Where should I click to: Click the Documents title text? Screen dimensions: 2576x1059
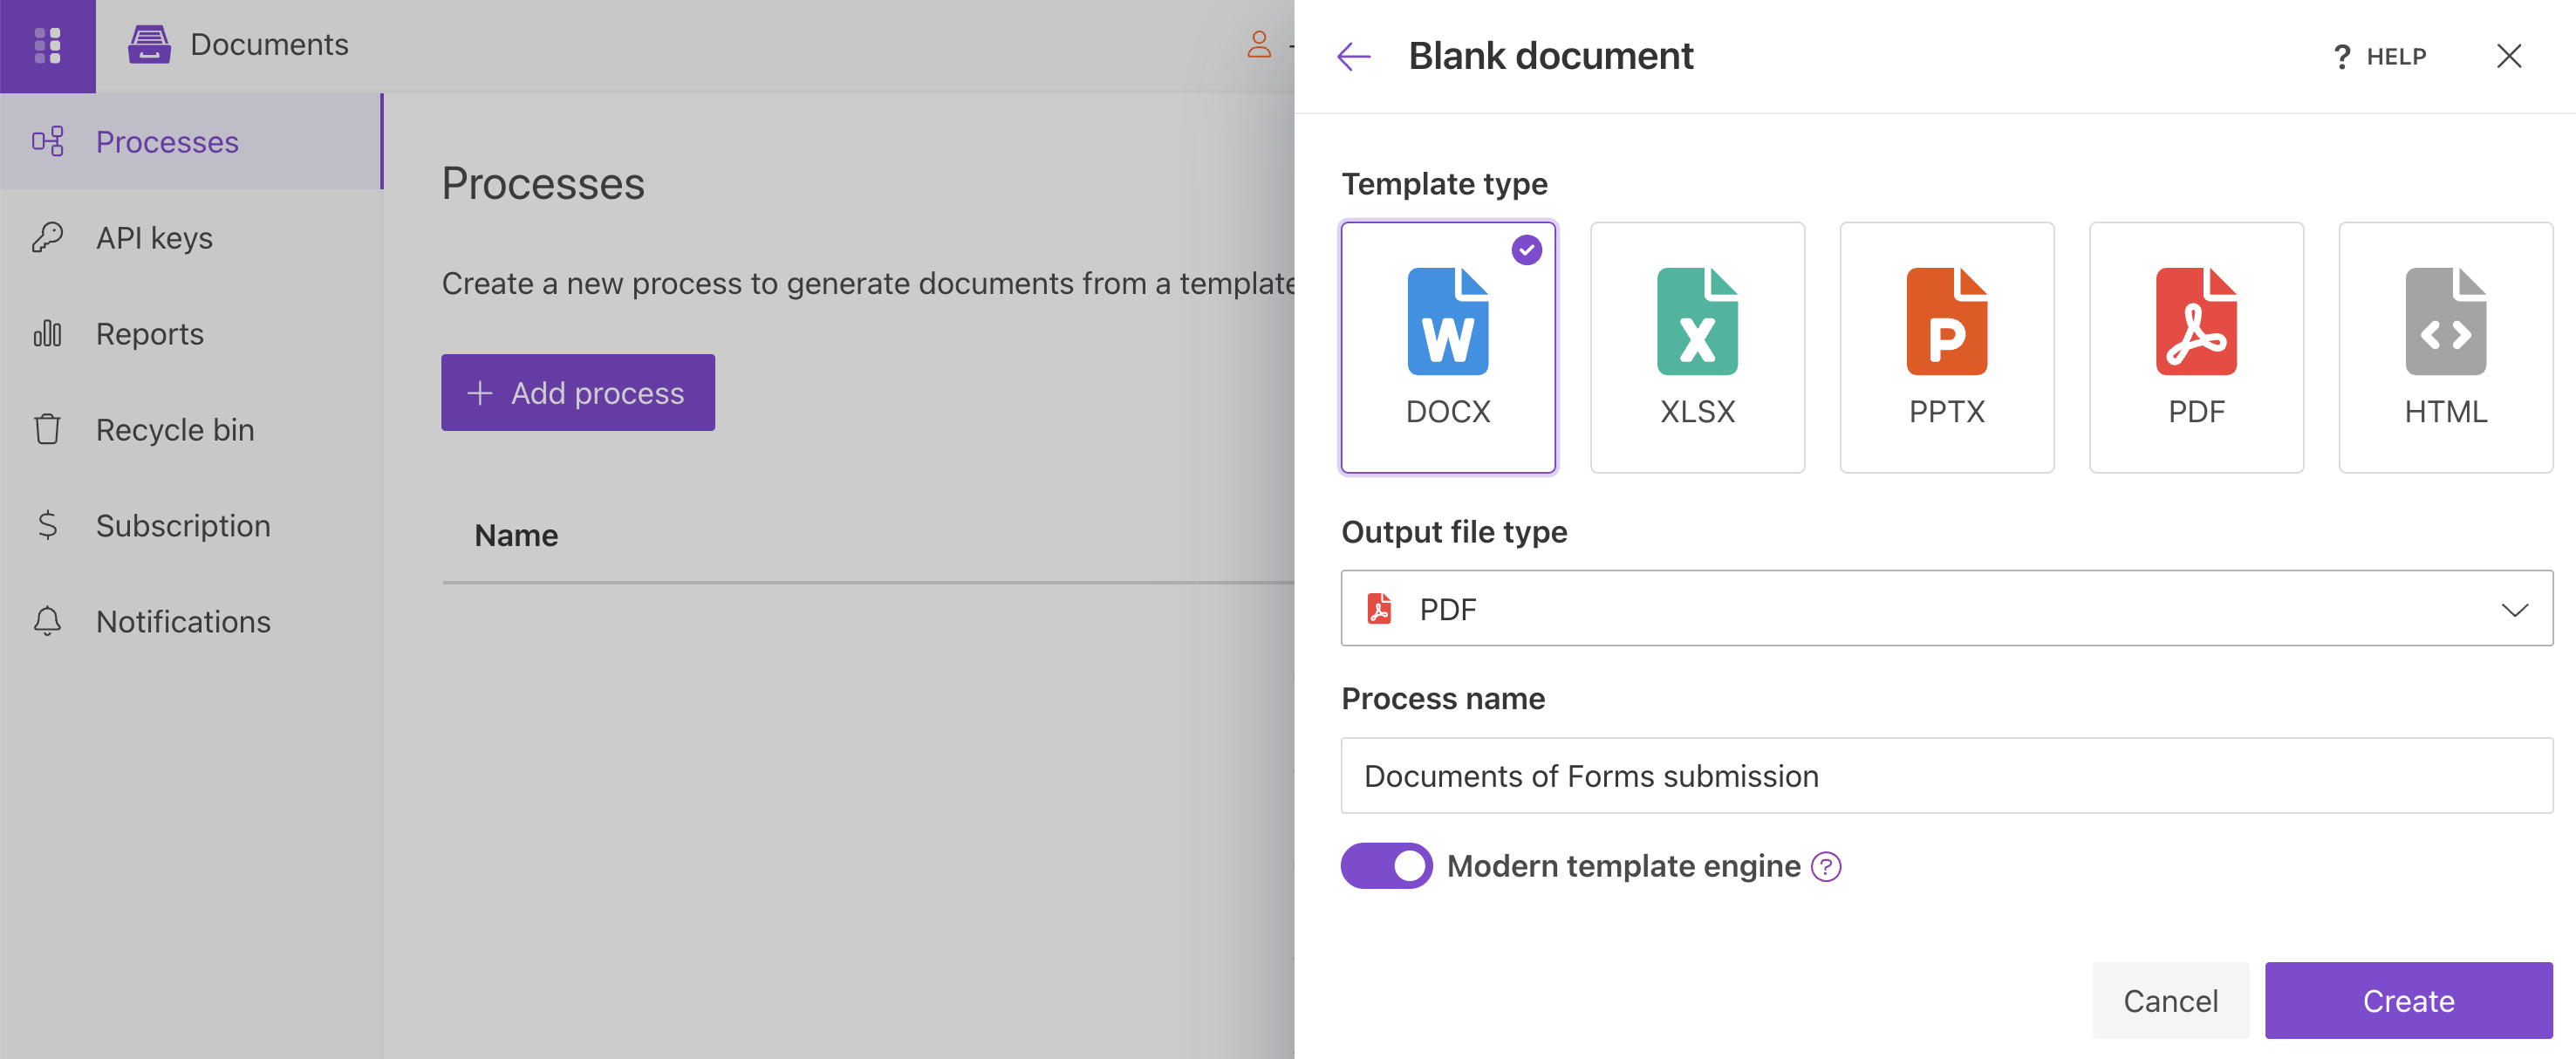coord(269,45)
